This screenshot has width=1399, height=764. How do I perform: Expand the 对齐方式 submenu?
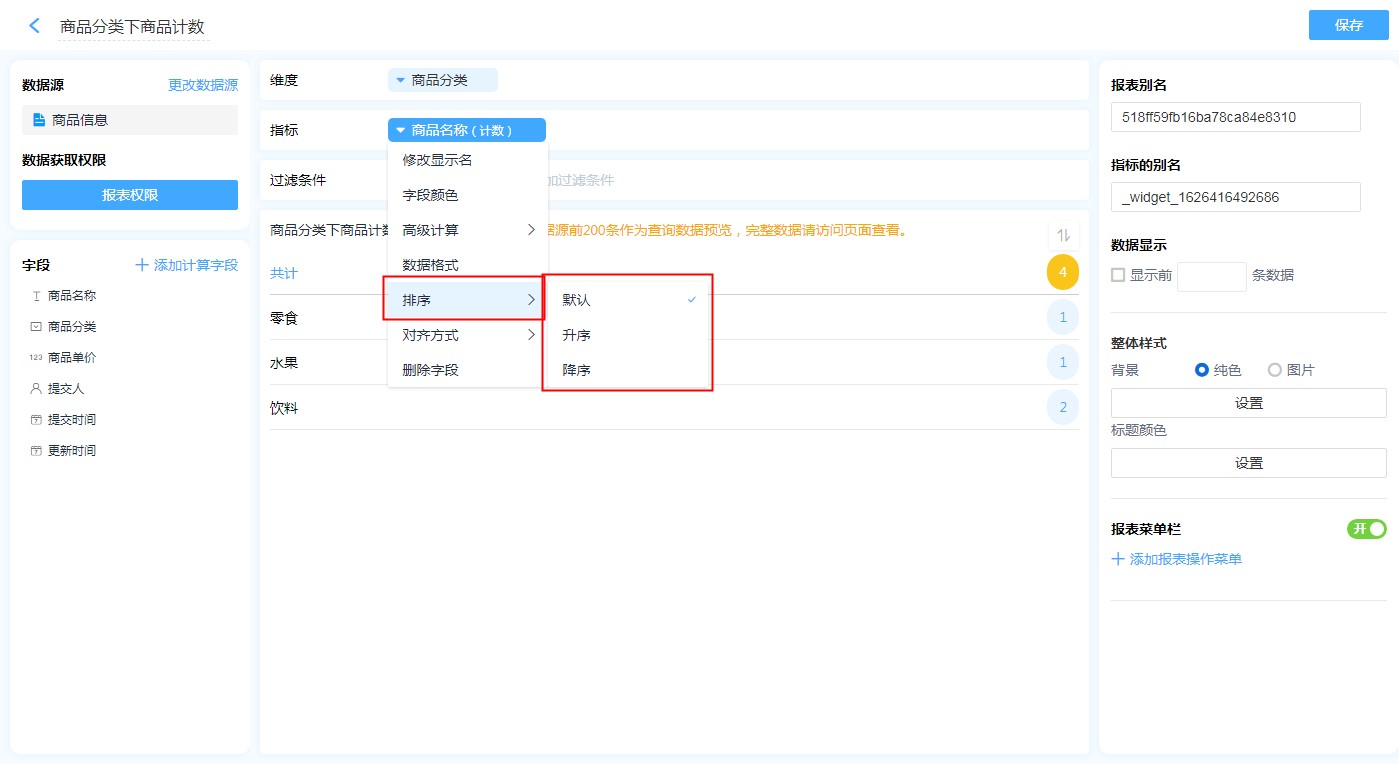467,335
